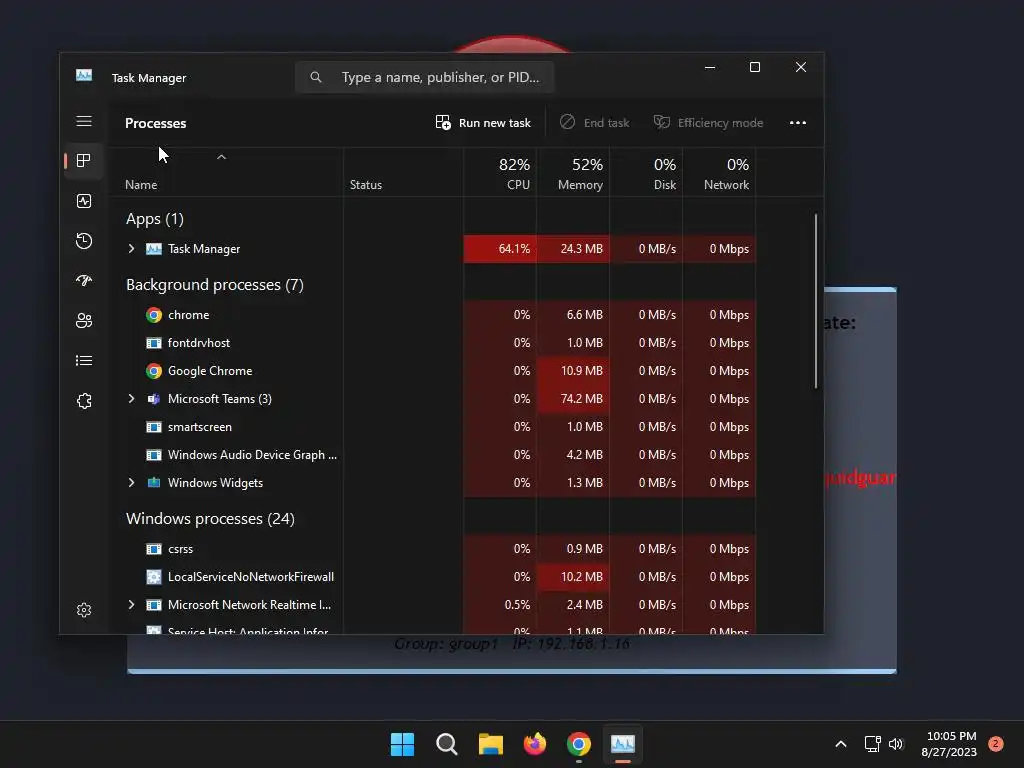This screenshot has width=1024, height=768.
Task: Launch Firefox from taskbar
Action: click(x=535, y=744)
